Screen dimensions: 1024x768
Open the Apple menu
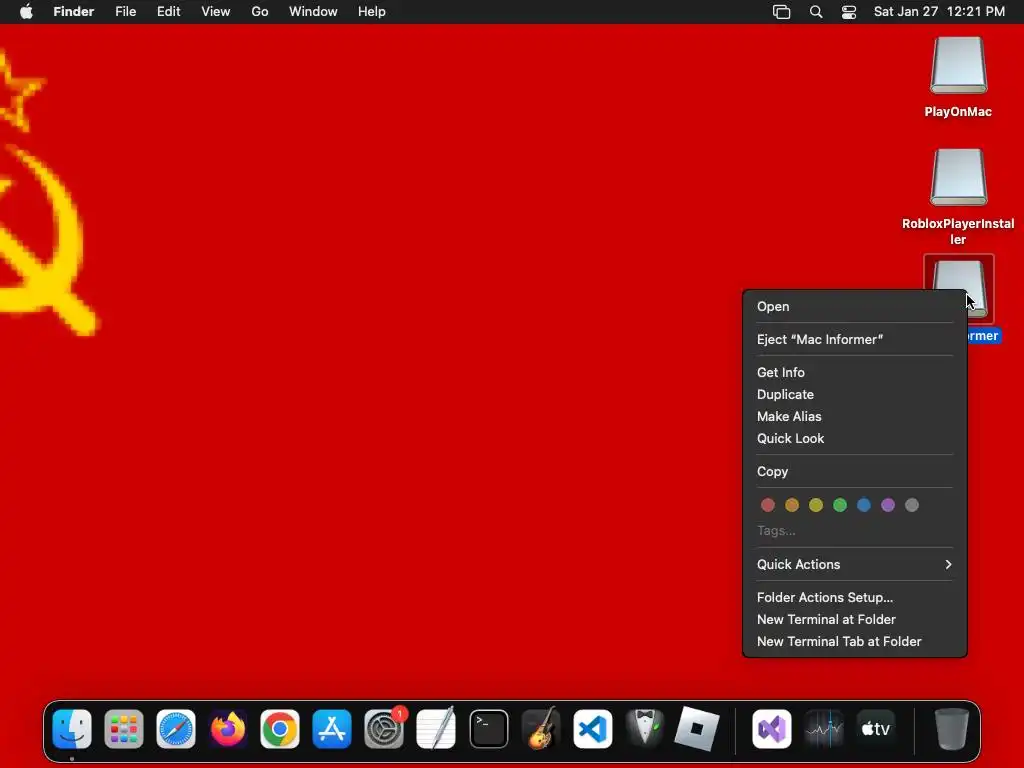tap(26, 12)
